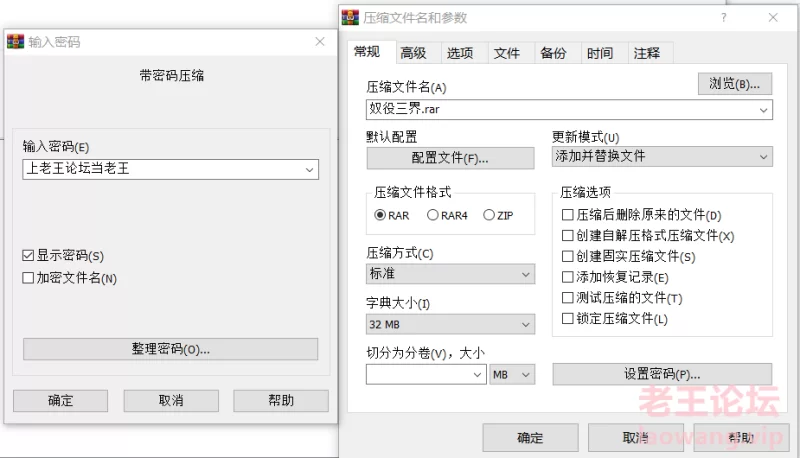Screen dimensions: 800x458
Task: Click the WinRAR icon in password dialog title
Action: pos(15,41)
